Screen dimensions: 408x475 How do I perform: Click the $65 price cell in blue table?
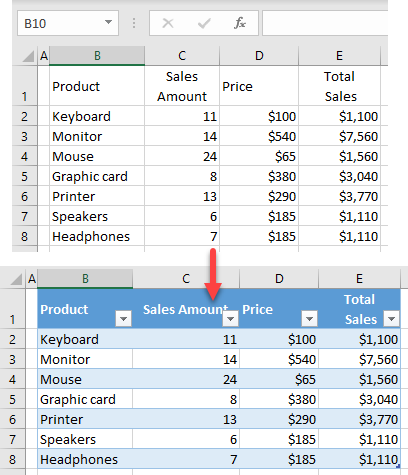coord(279,379)
